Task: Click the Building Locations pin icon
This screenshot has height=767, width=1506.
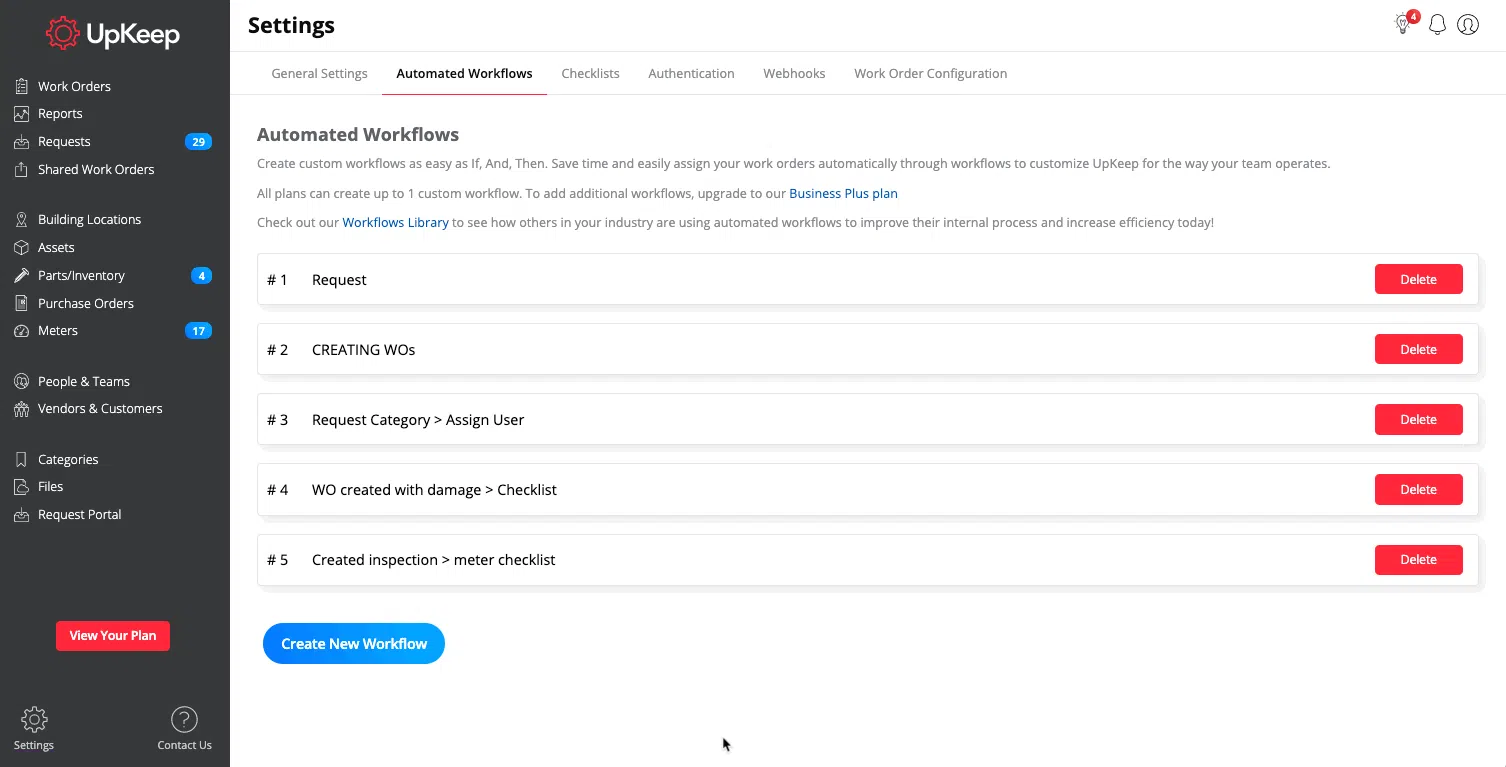Action: point(21,220)
